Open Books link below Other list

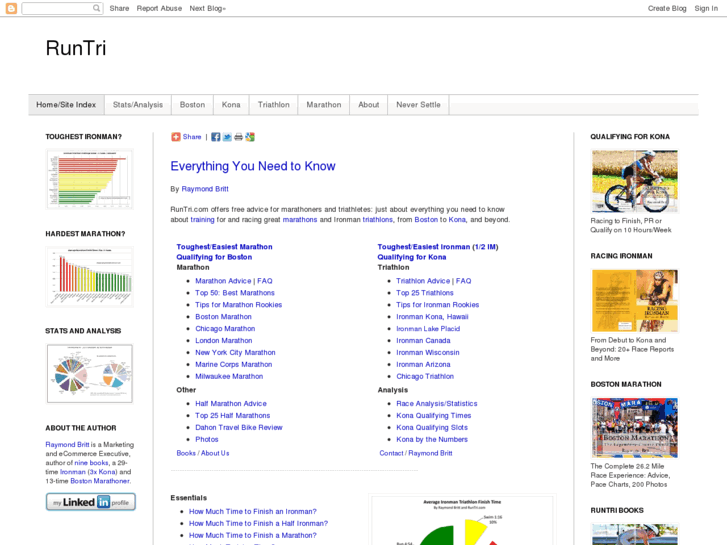click(186, 453)
